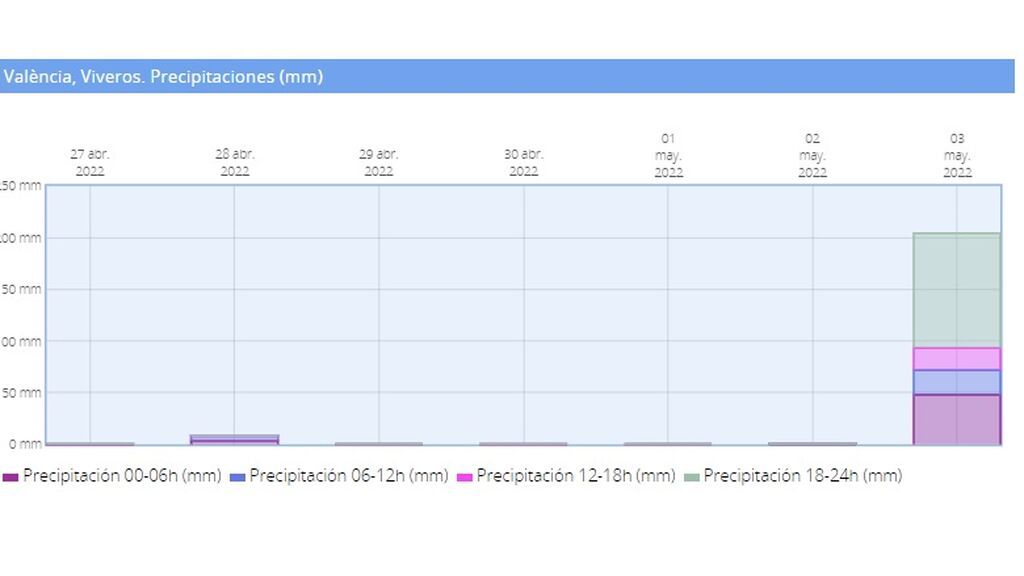Click the blue 06-12h bar segment for 03 may.
1024x576 pixels.
(957, 383)
